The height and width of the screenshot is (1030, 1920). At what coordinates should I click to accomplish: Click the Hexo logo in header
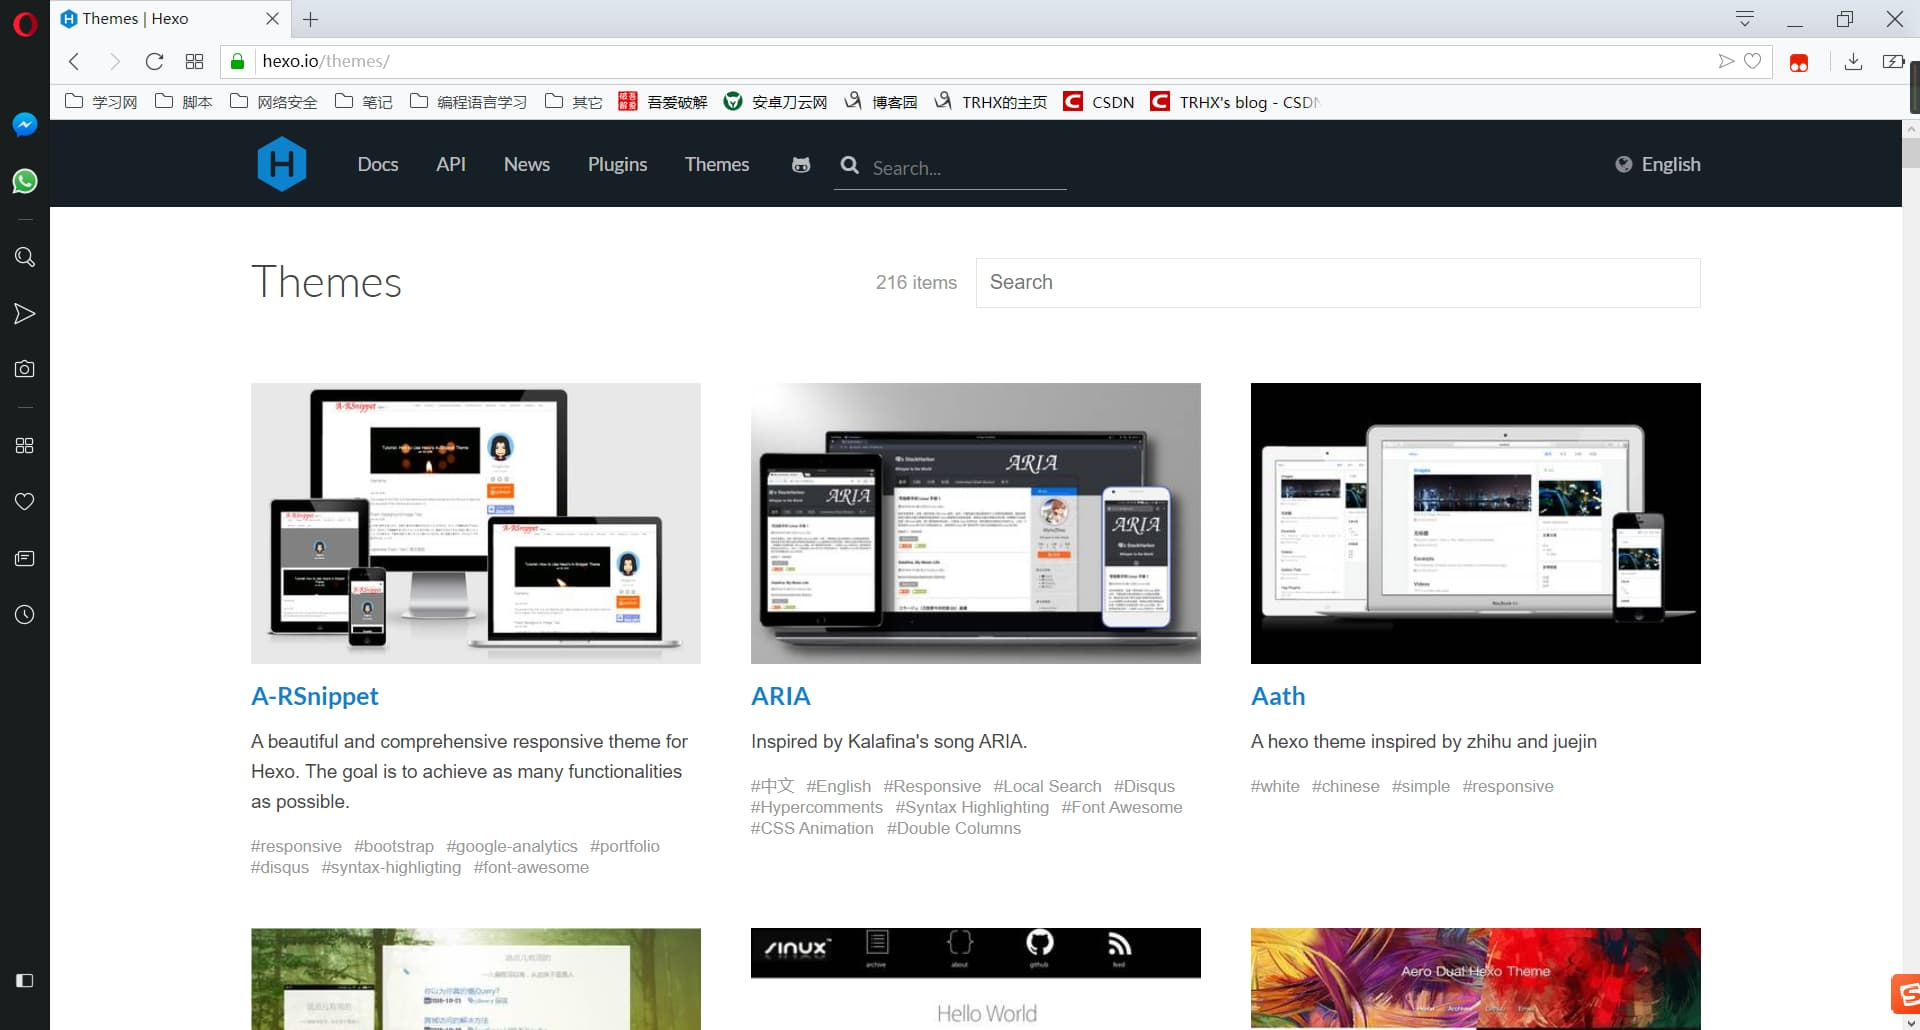click(x=282, y=164)
